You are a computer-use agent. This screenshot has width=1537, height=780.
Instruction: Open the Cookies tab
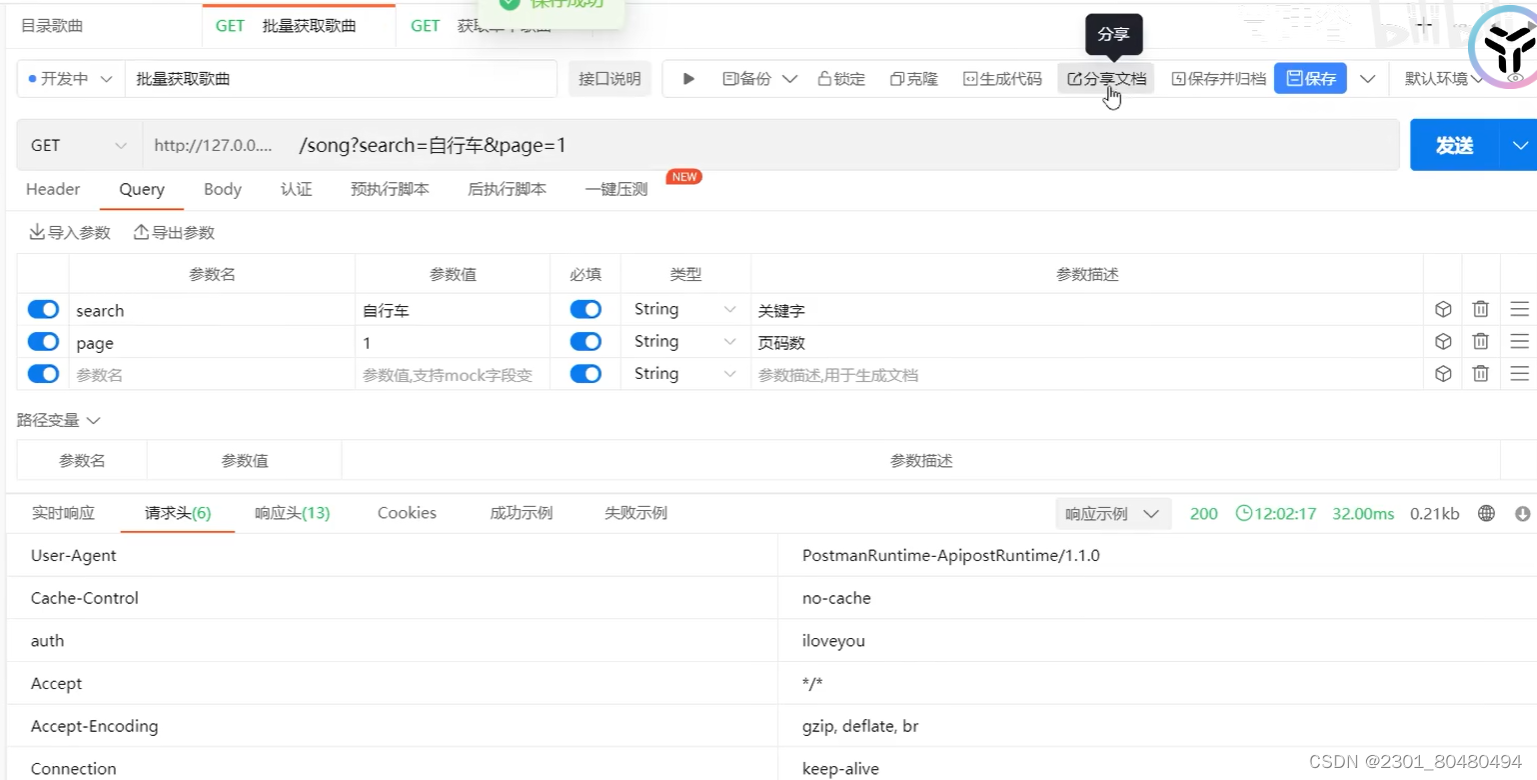(407, 513)
